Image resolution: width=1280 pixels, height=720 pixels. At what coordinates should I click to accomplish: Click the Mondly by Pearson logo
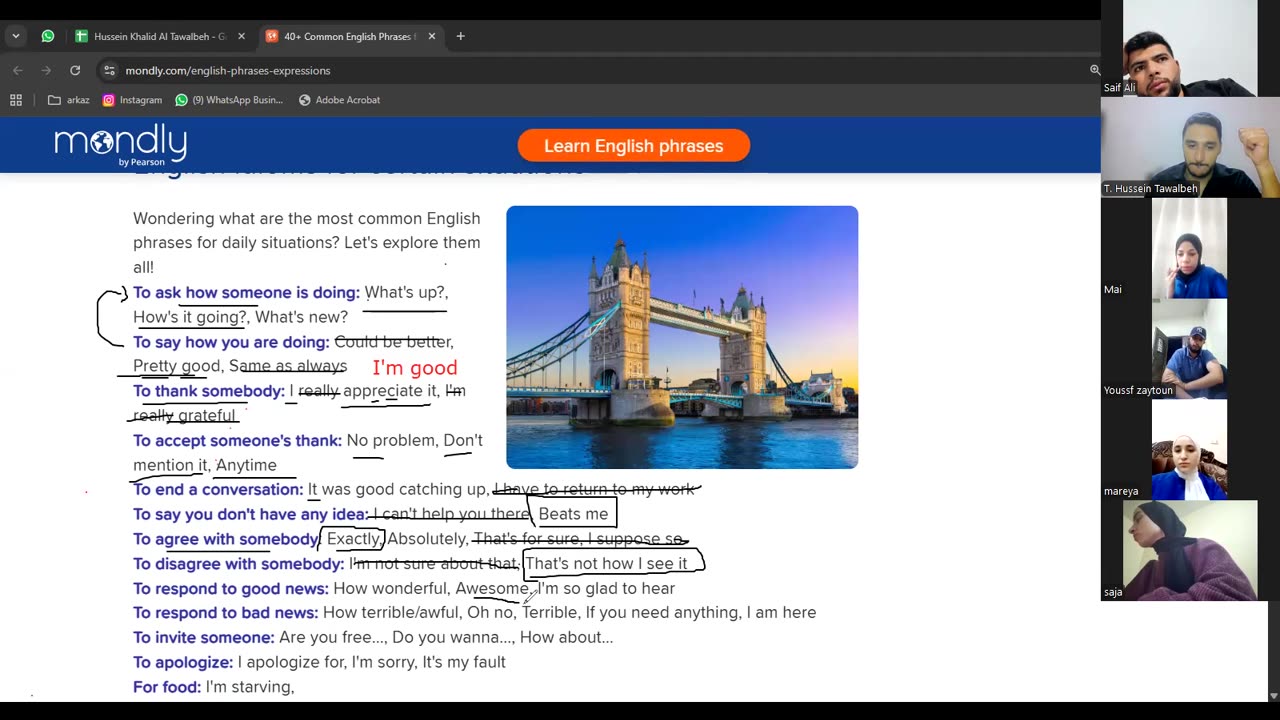coord(120,145)
